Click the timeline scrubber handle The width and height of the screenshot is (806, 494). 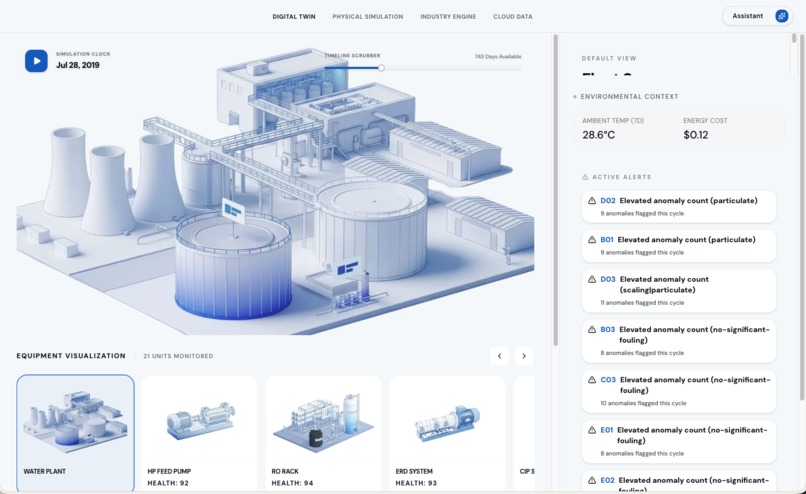coord(381,68)
